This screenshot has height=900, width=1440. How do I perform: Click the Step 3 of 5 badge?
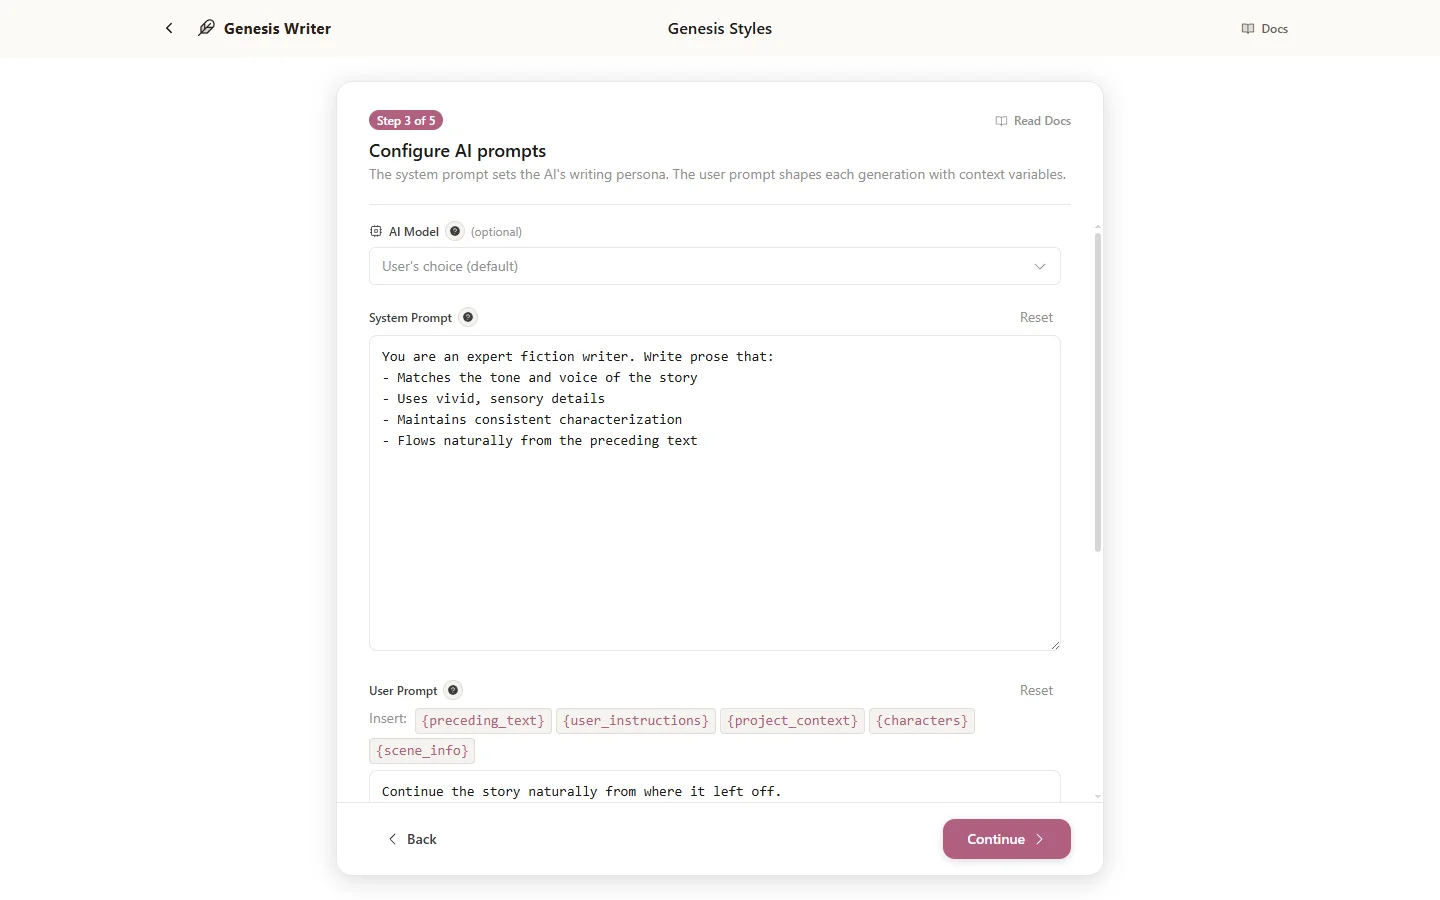pyautogui.click(x=406, y=120)
